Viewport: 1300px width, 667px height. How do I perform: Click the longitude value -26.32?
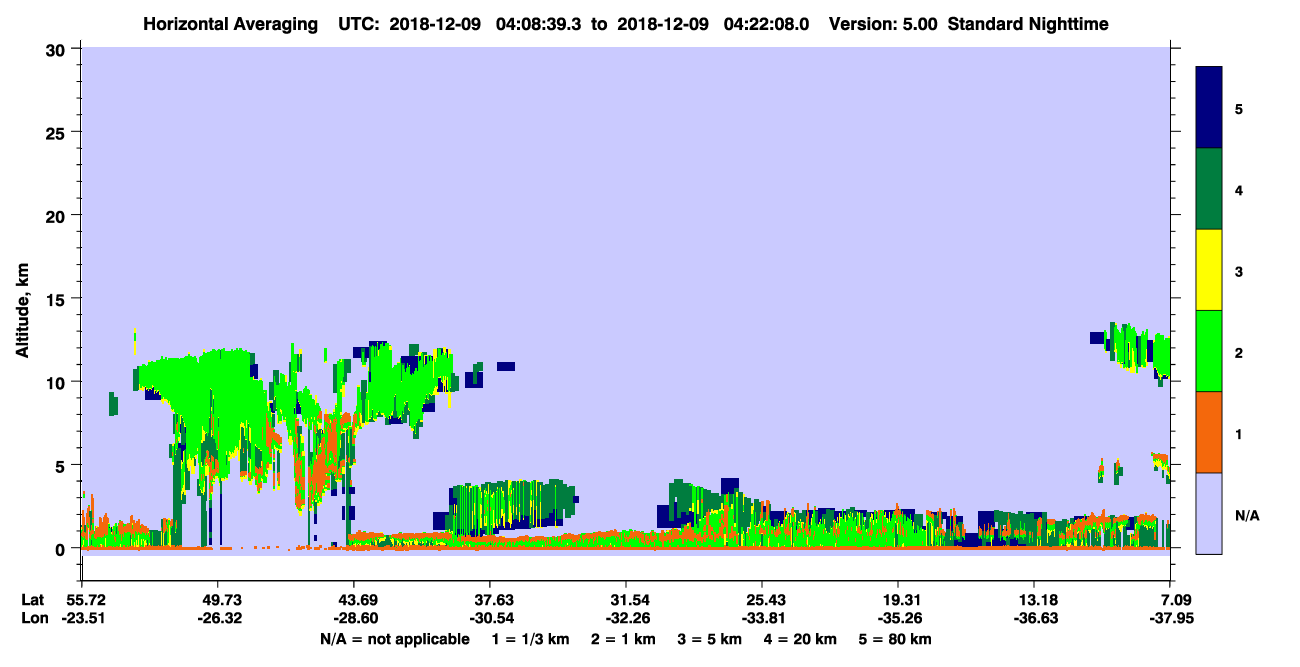(x=218, y=619)
